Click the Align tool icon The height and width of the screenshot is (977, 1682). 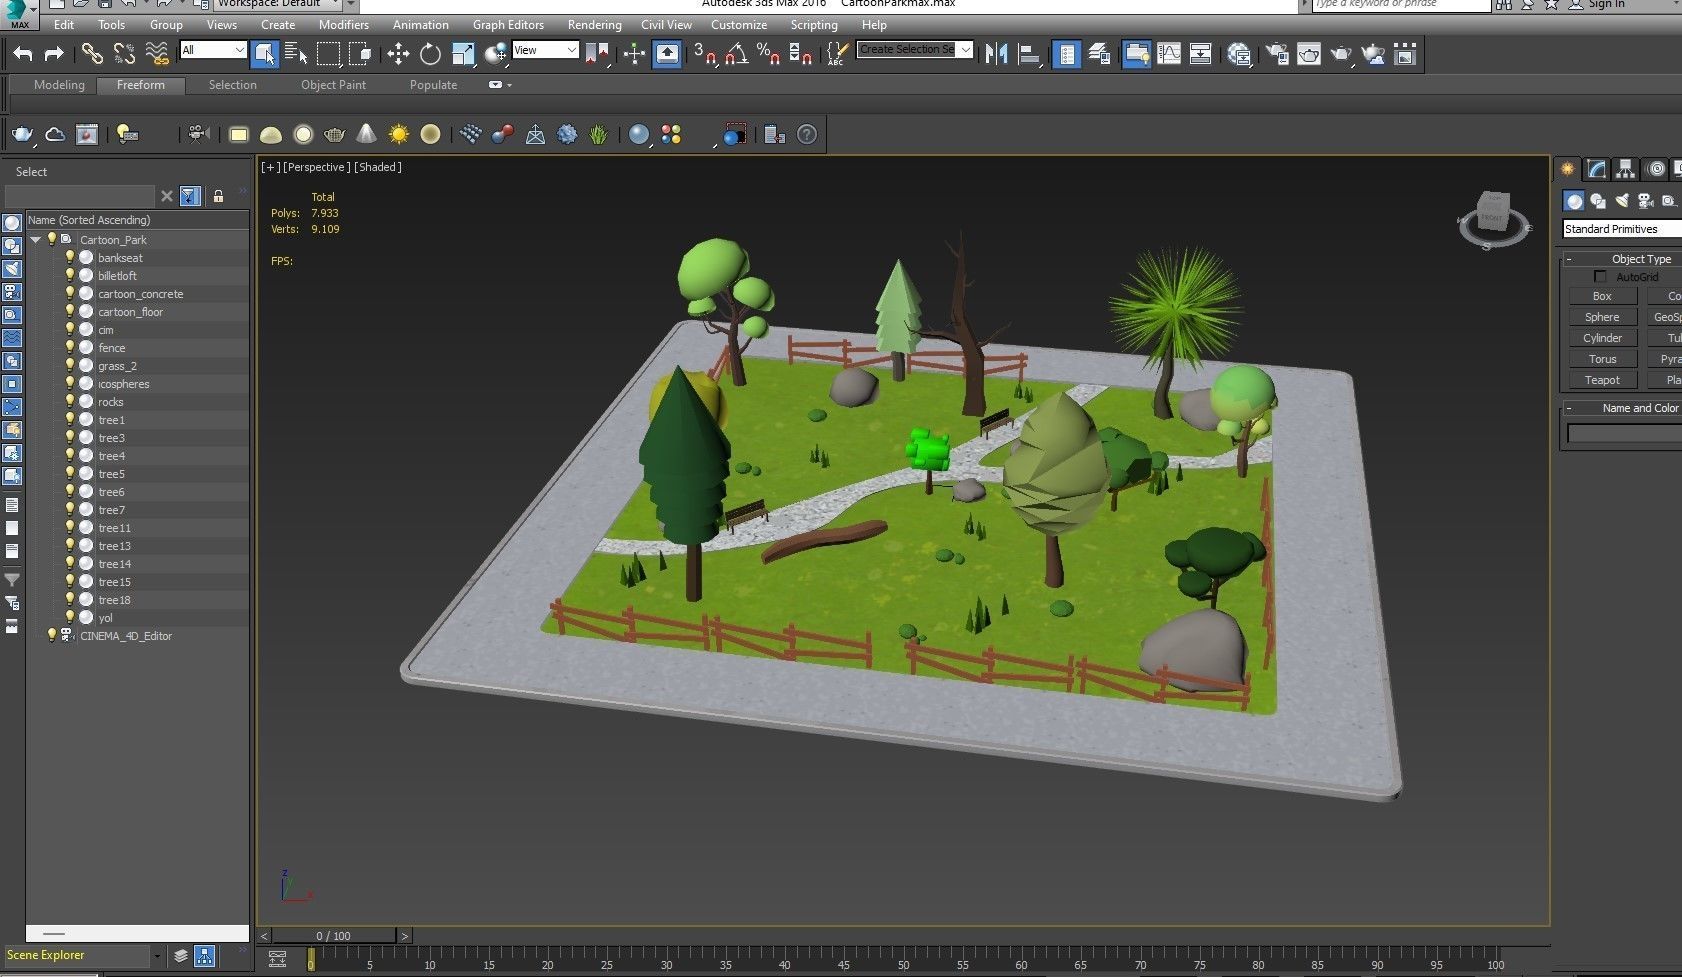(1028, 54)
